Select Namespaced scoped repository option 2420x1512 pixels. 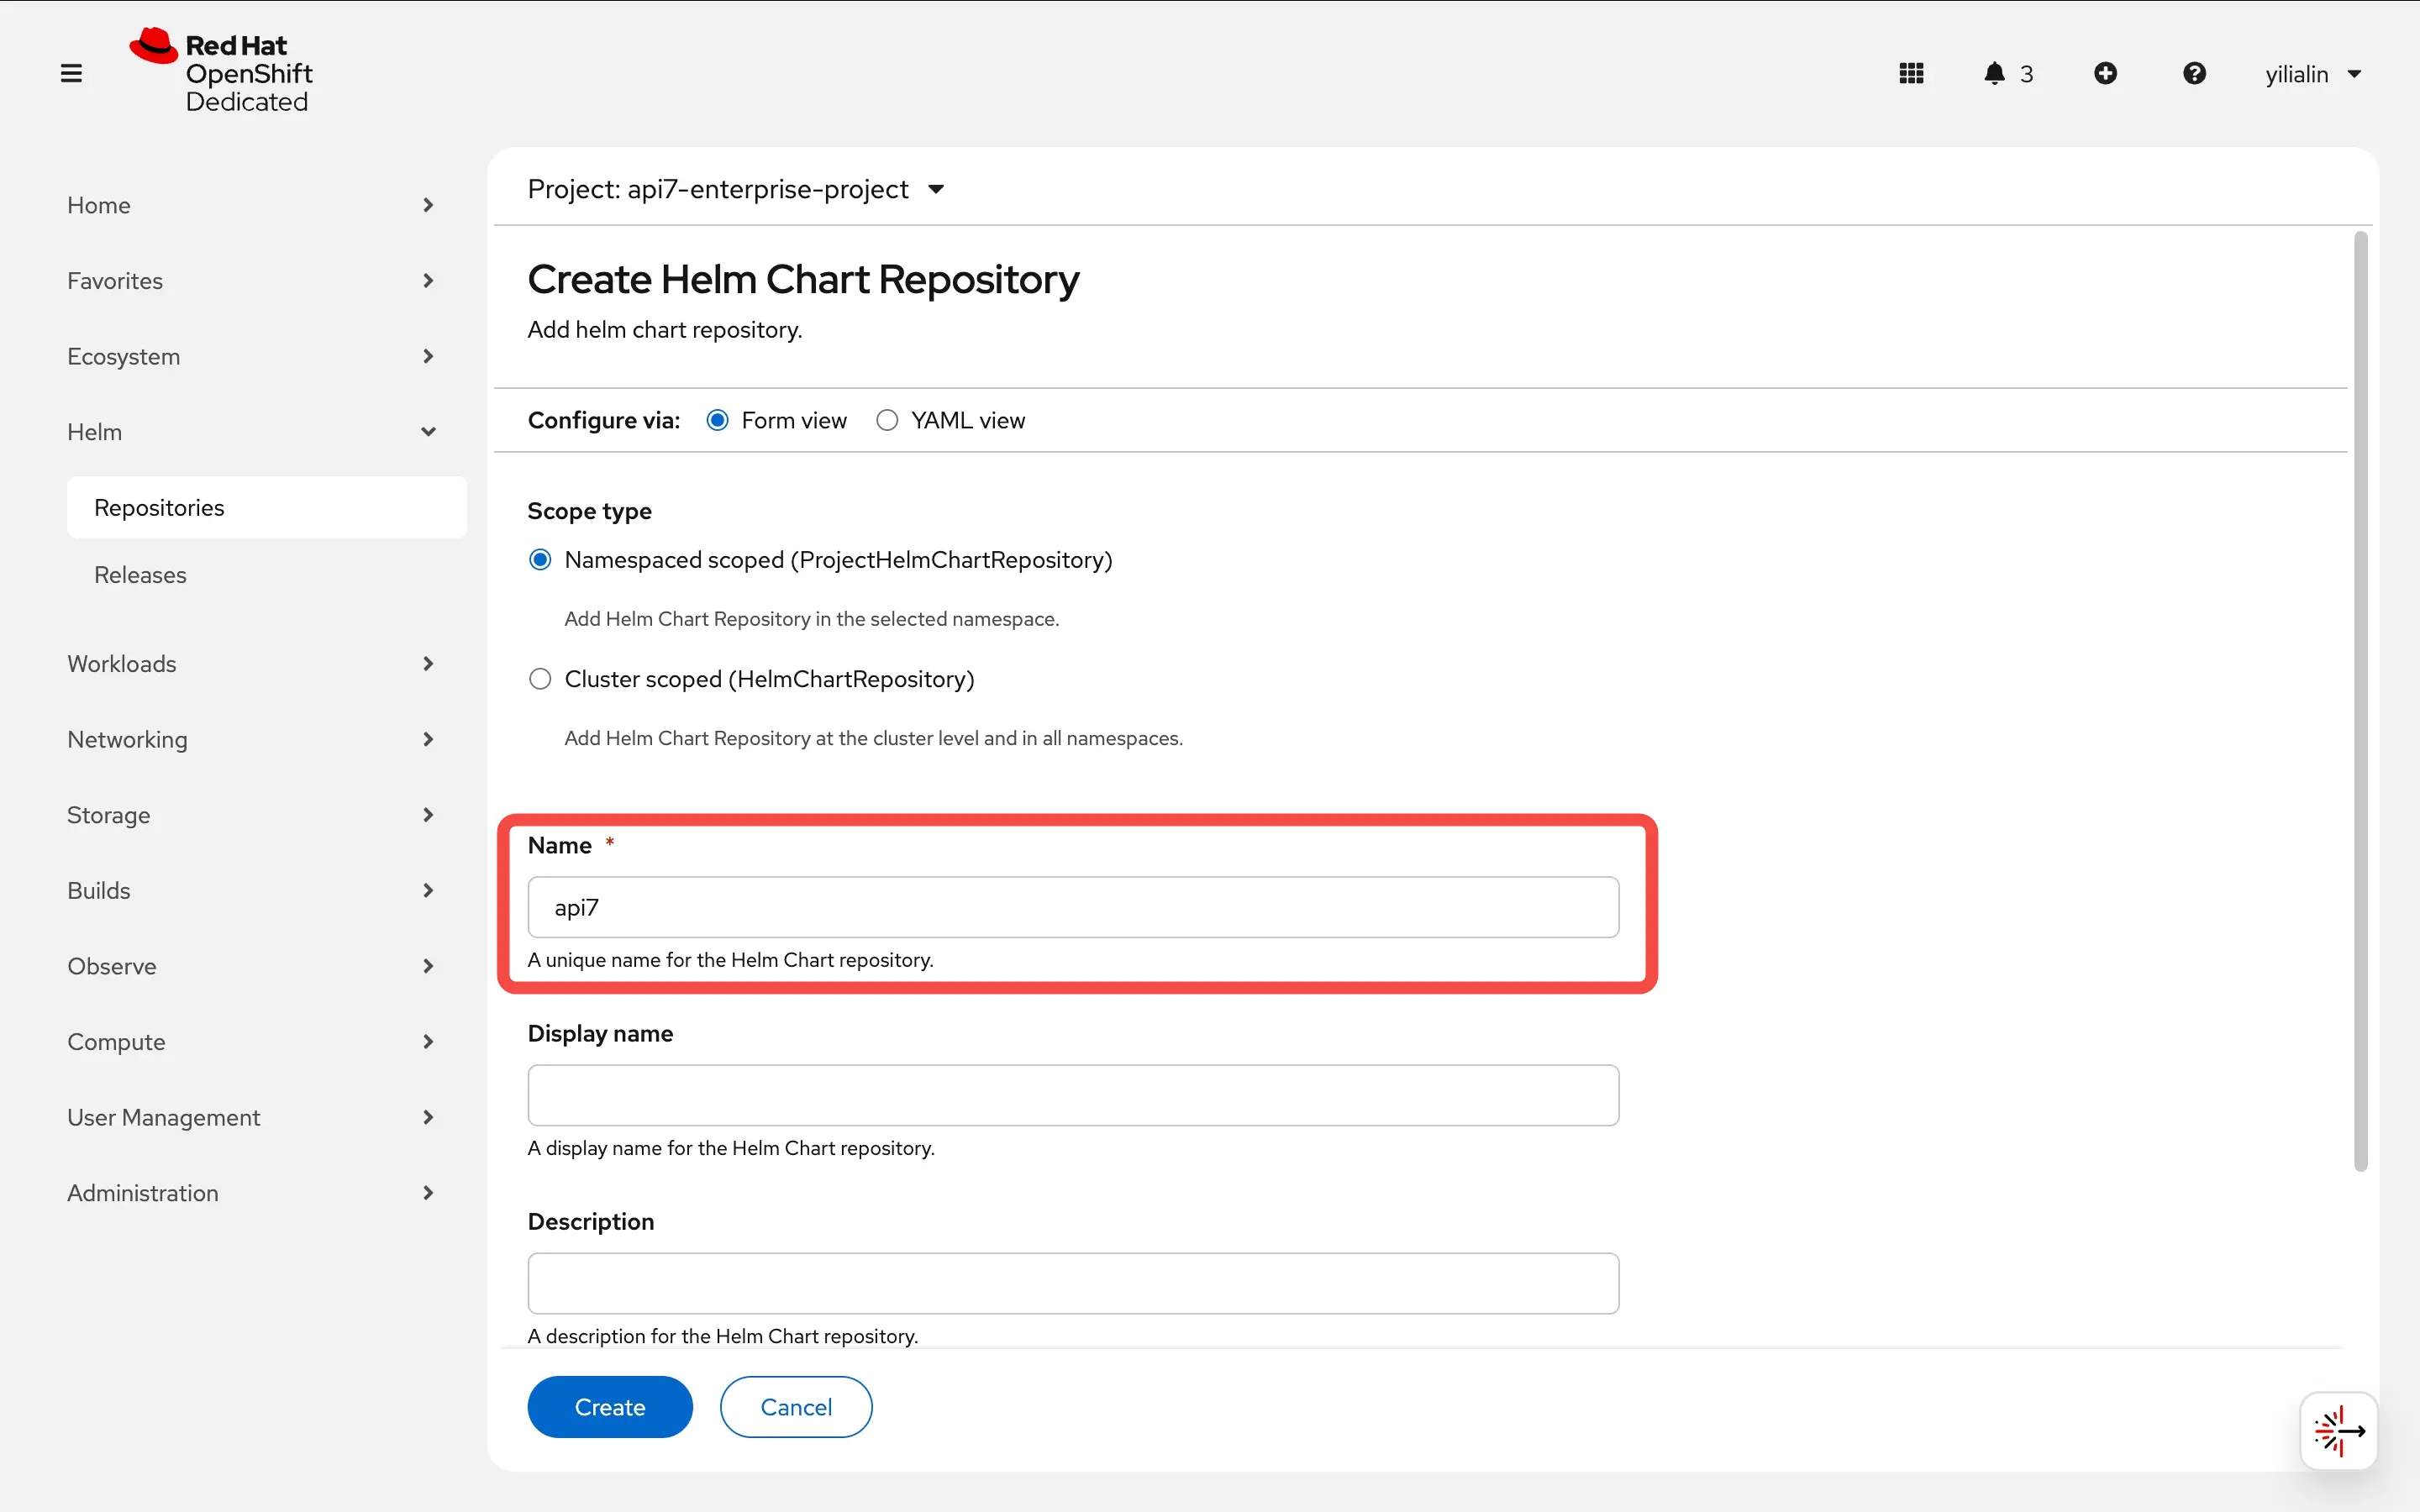pyautogui.click(x=540, y=559)
